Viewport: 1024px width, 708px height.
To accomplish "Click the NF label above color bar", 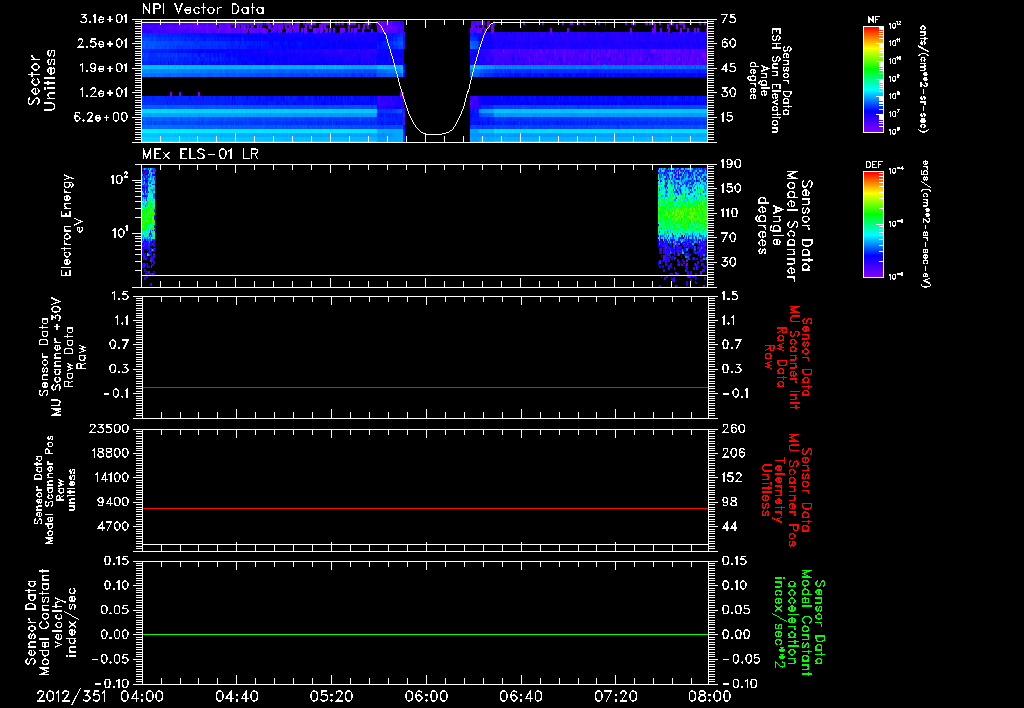I will pos(873,20).
